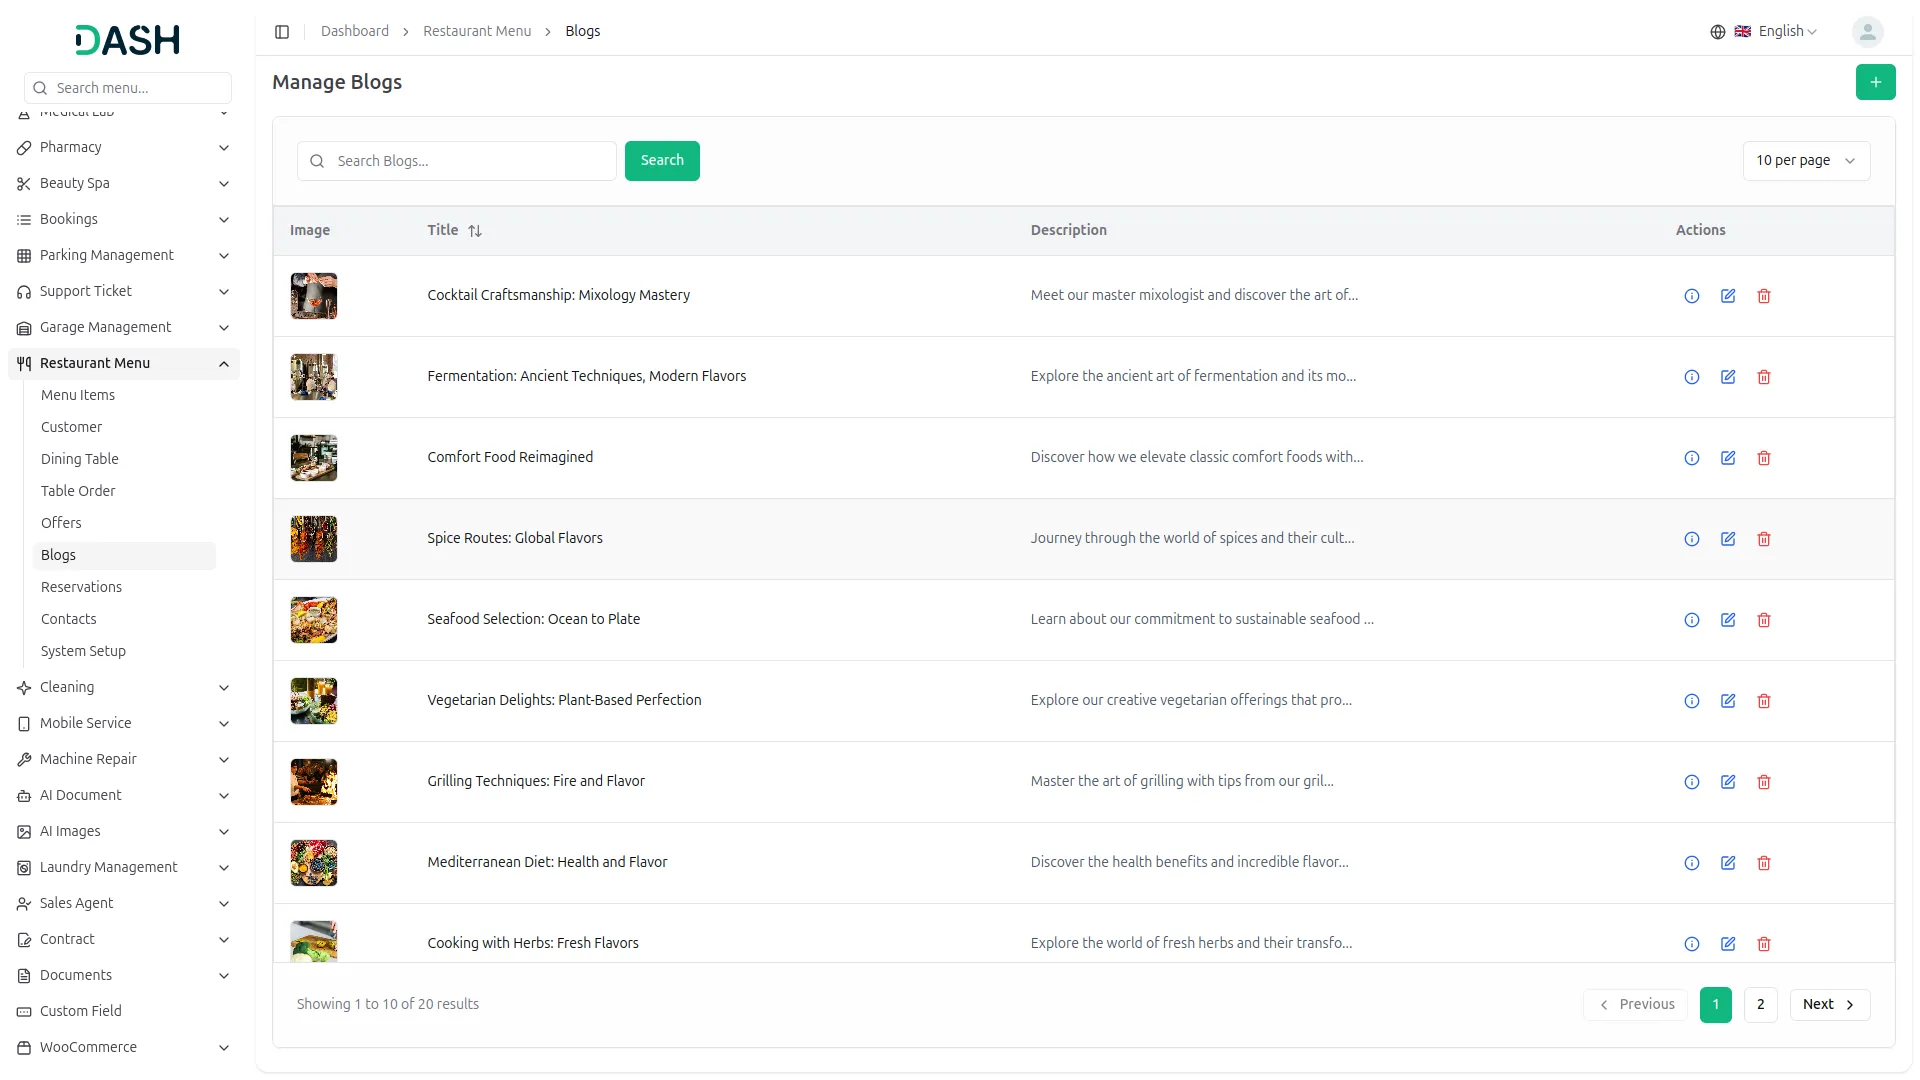The image size is (1920, 1080).
Task: Edit the Comfort Food Reimagined blog
Action: tap(1727, 458)
